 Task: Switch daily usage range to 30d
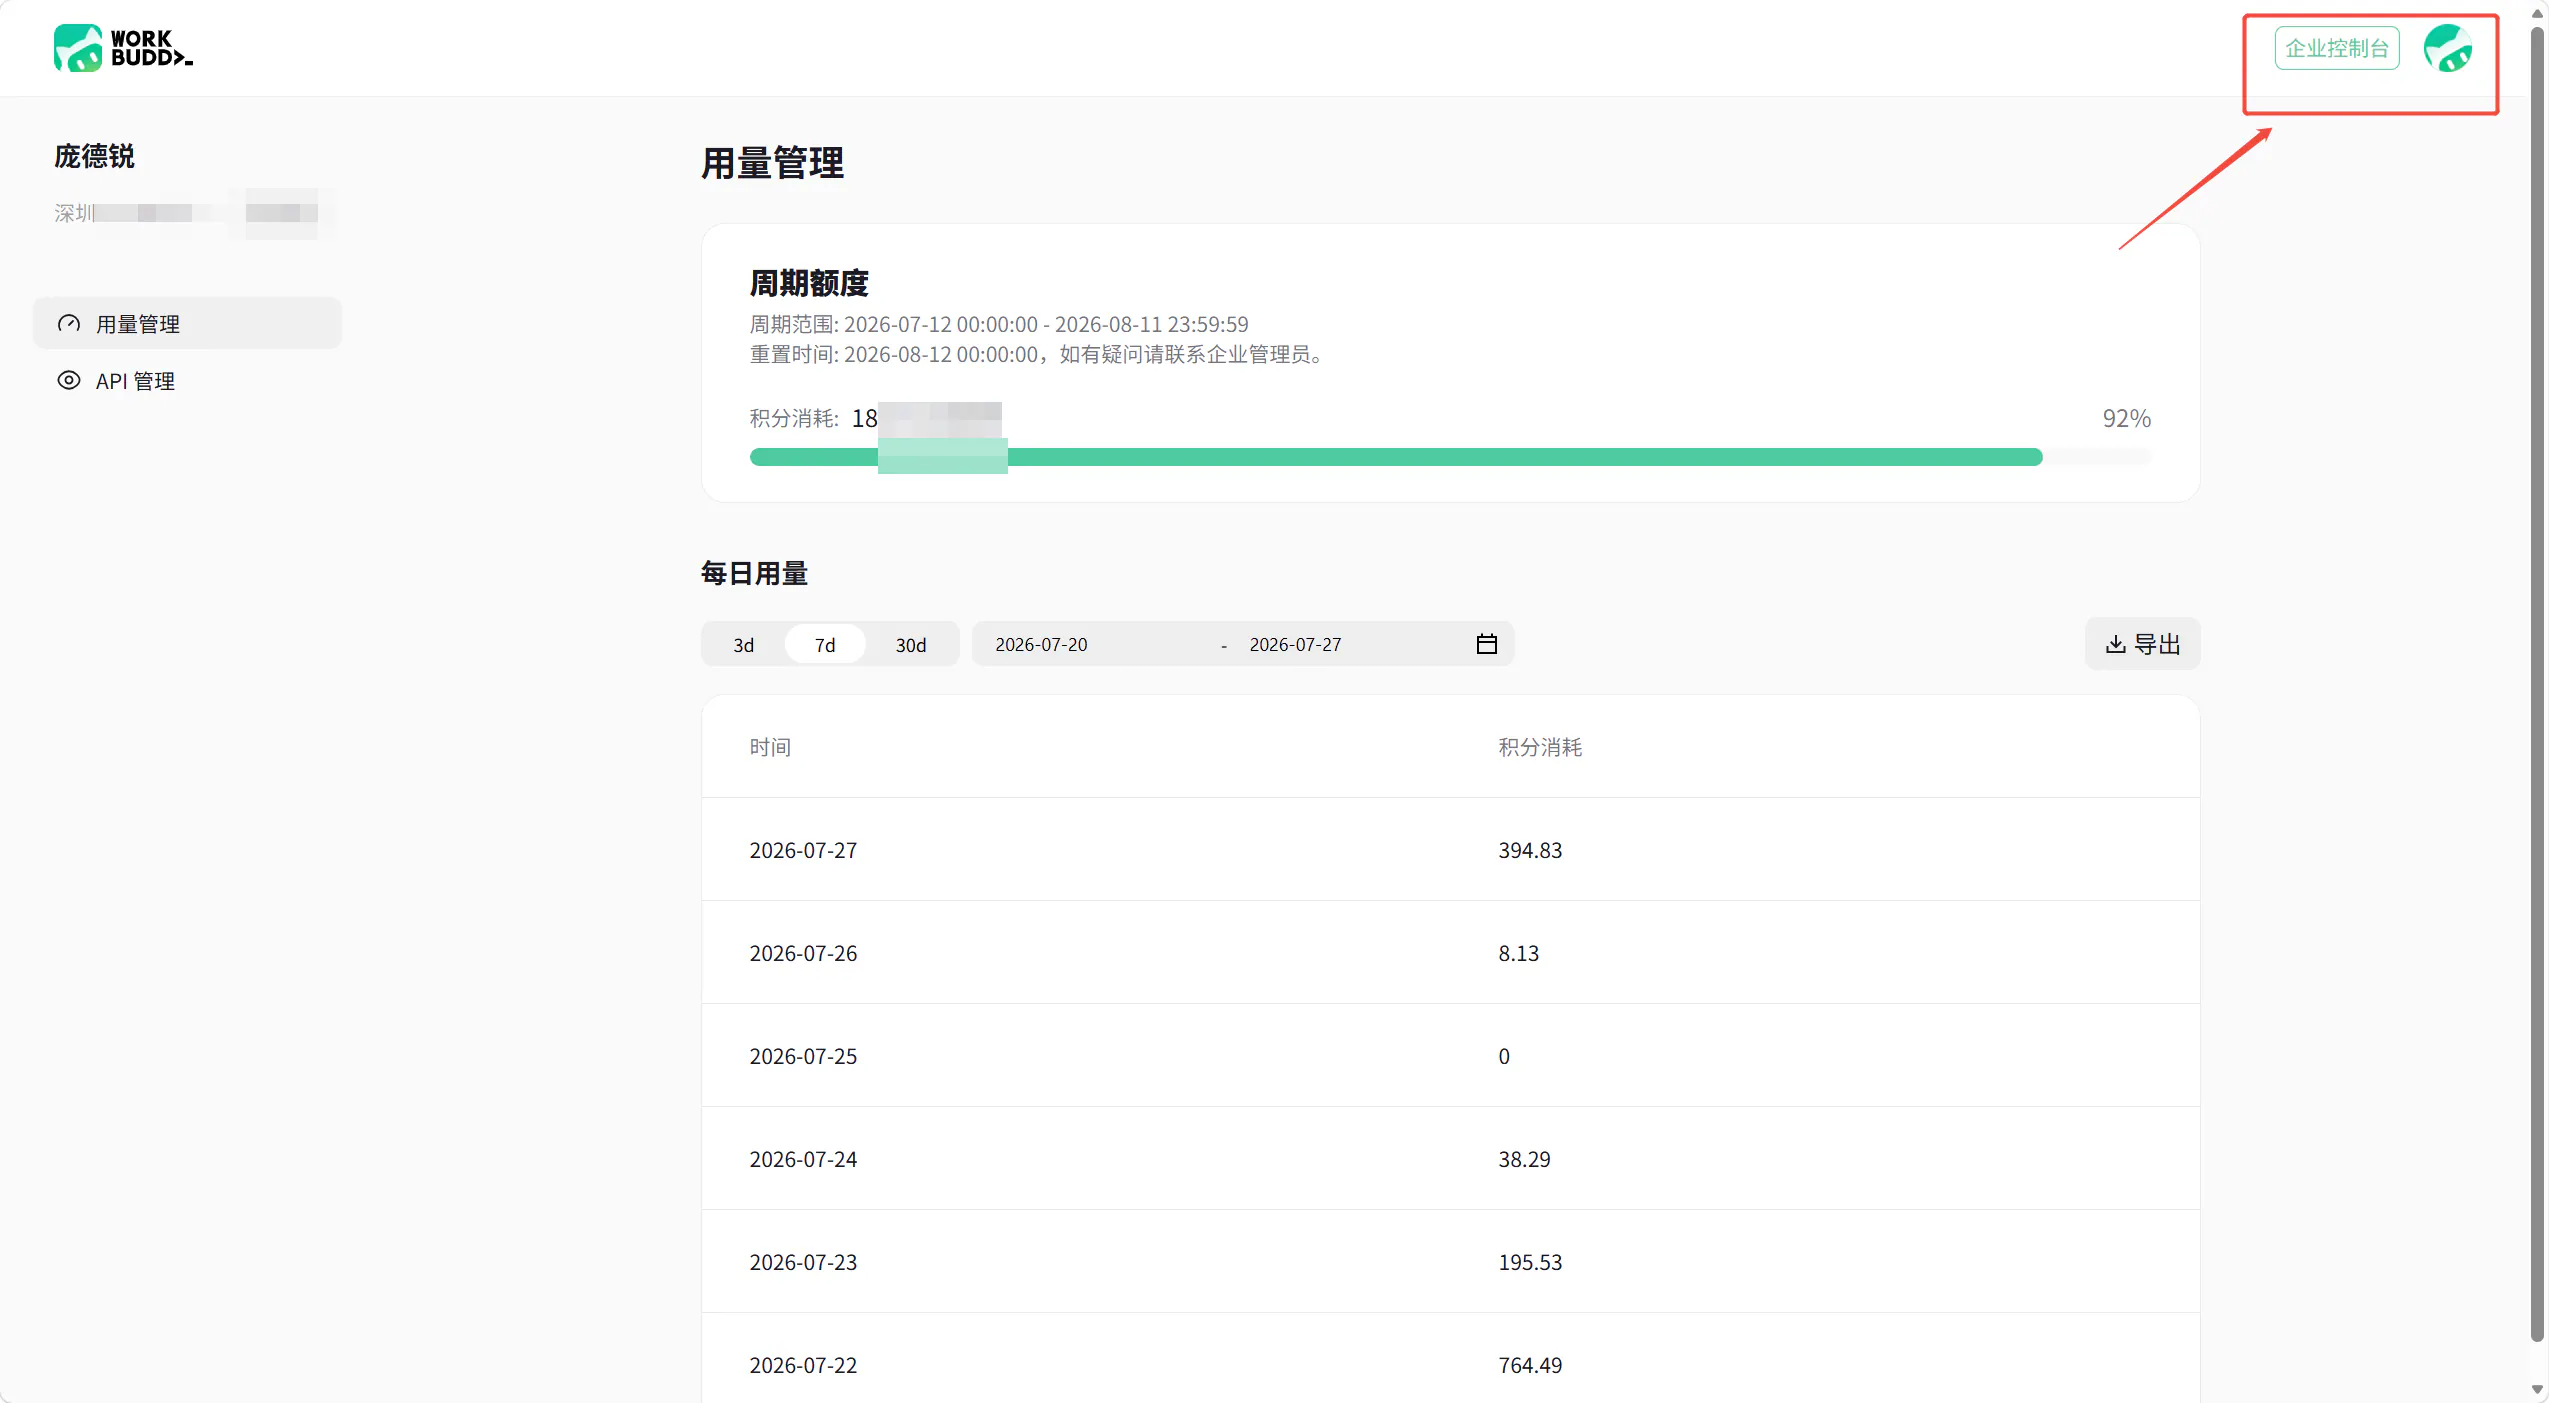coord(910,645)
